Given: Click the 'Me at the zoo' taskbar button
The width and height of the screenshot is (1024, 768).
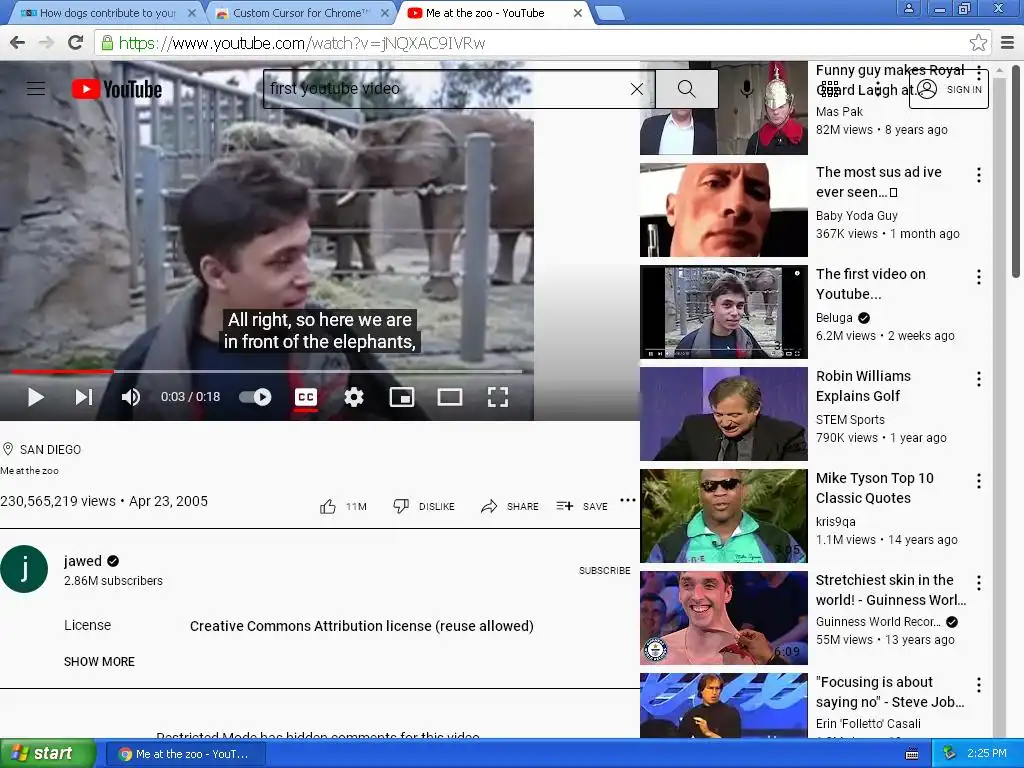Looking at the screenshot, I should coord(185,754).
